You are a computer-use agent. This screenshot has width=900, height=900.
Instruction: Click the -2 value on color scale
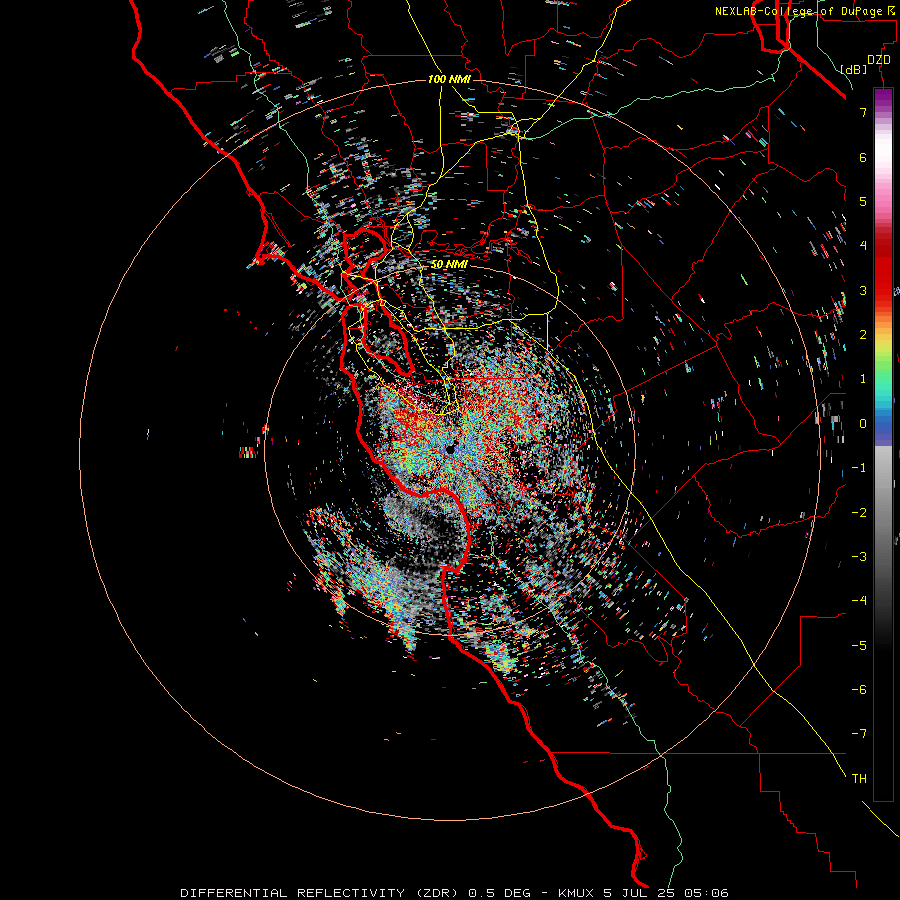(859, 513)
